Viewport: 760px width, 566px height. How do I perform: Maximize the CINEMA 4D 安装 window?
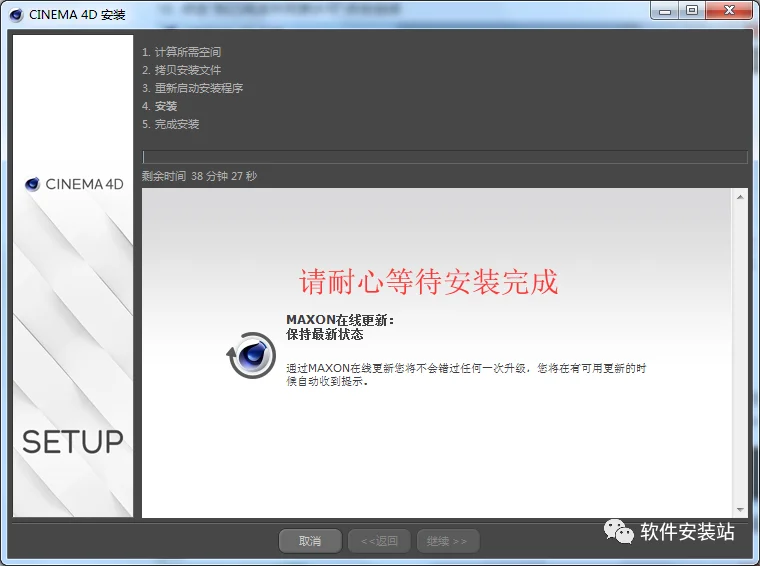[692, 11]
